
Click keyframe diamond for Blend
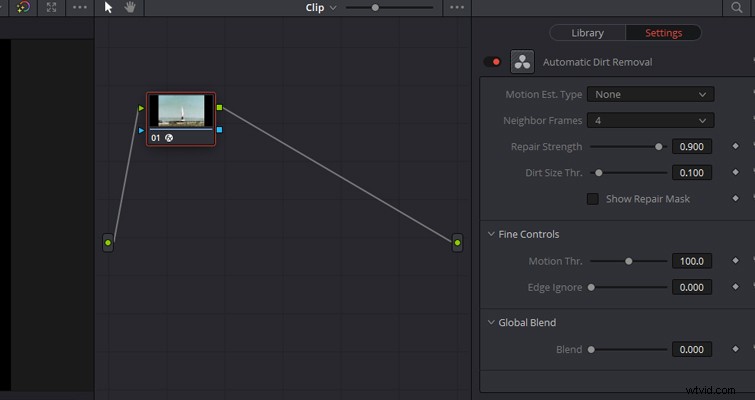pos(735,349)
